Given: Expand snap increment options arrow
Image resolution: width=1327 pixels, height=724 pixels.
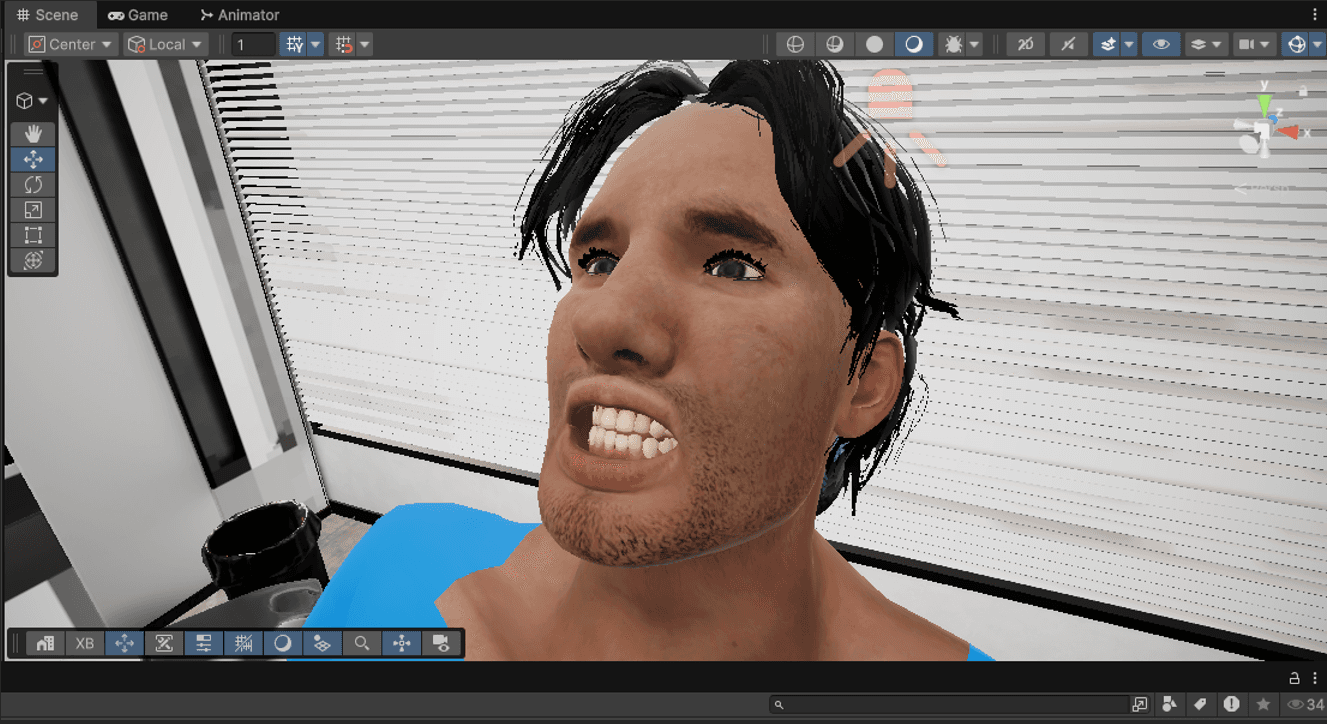Looking at the screenshot, I should coord(365,44).
